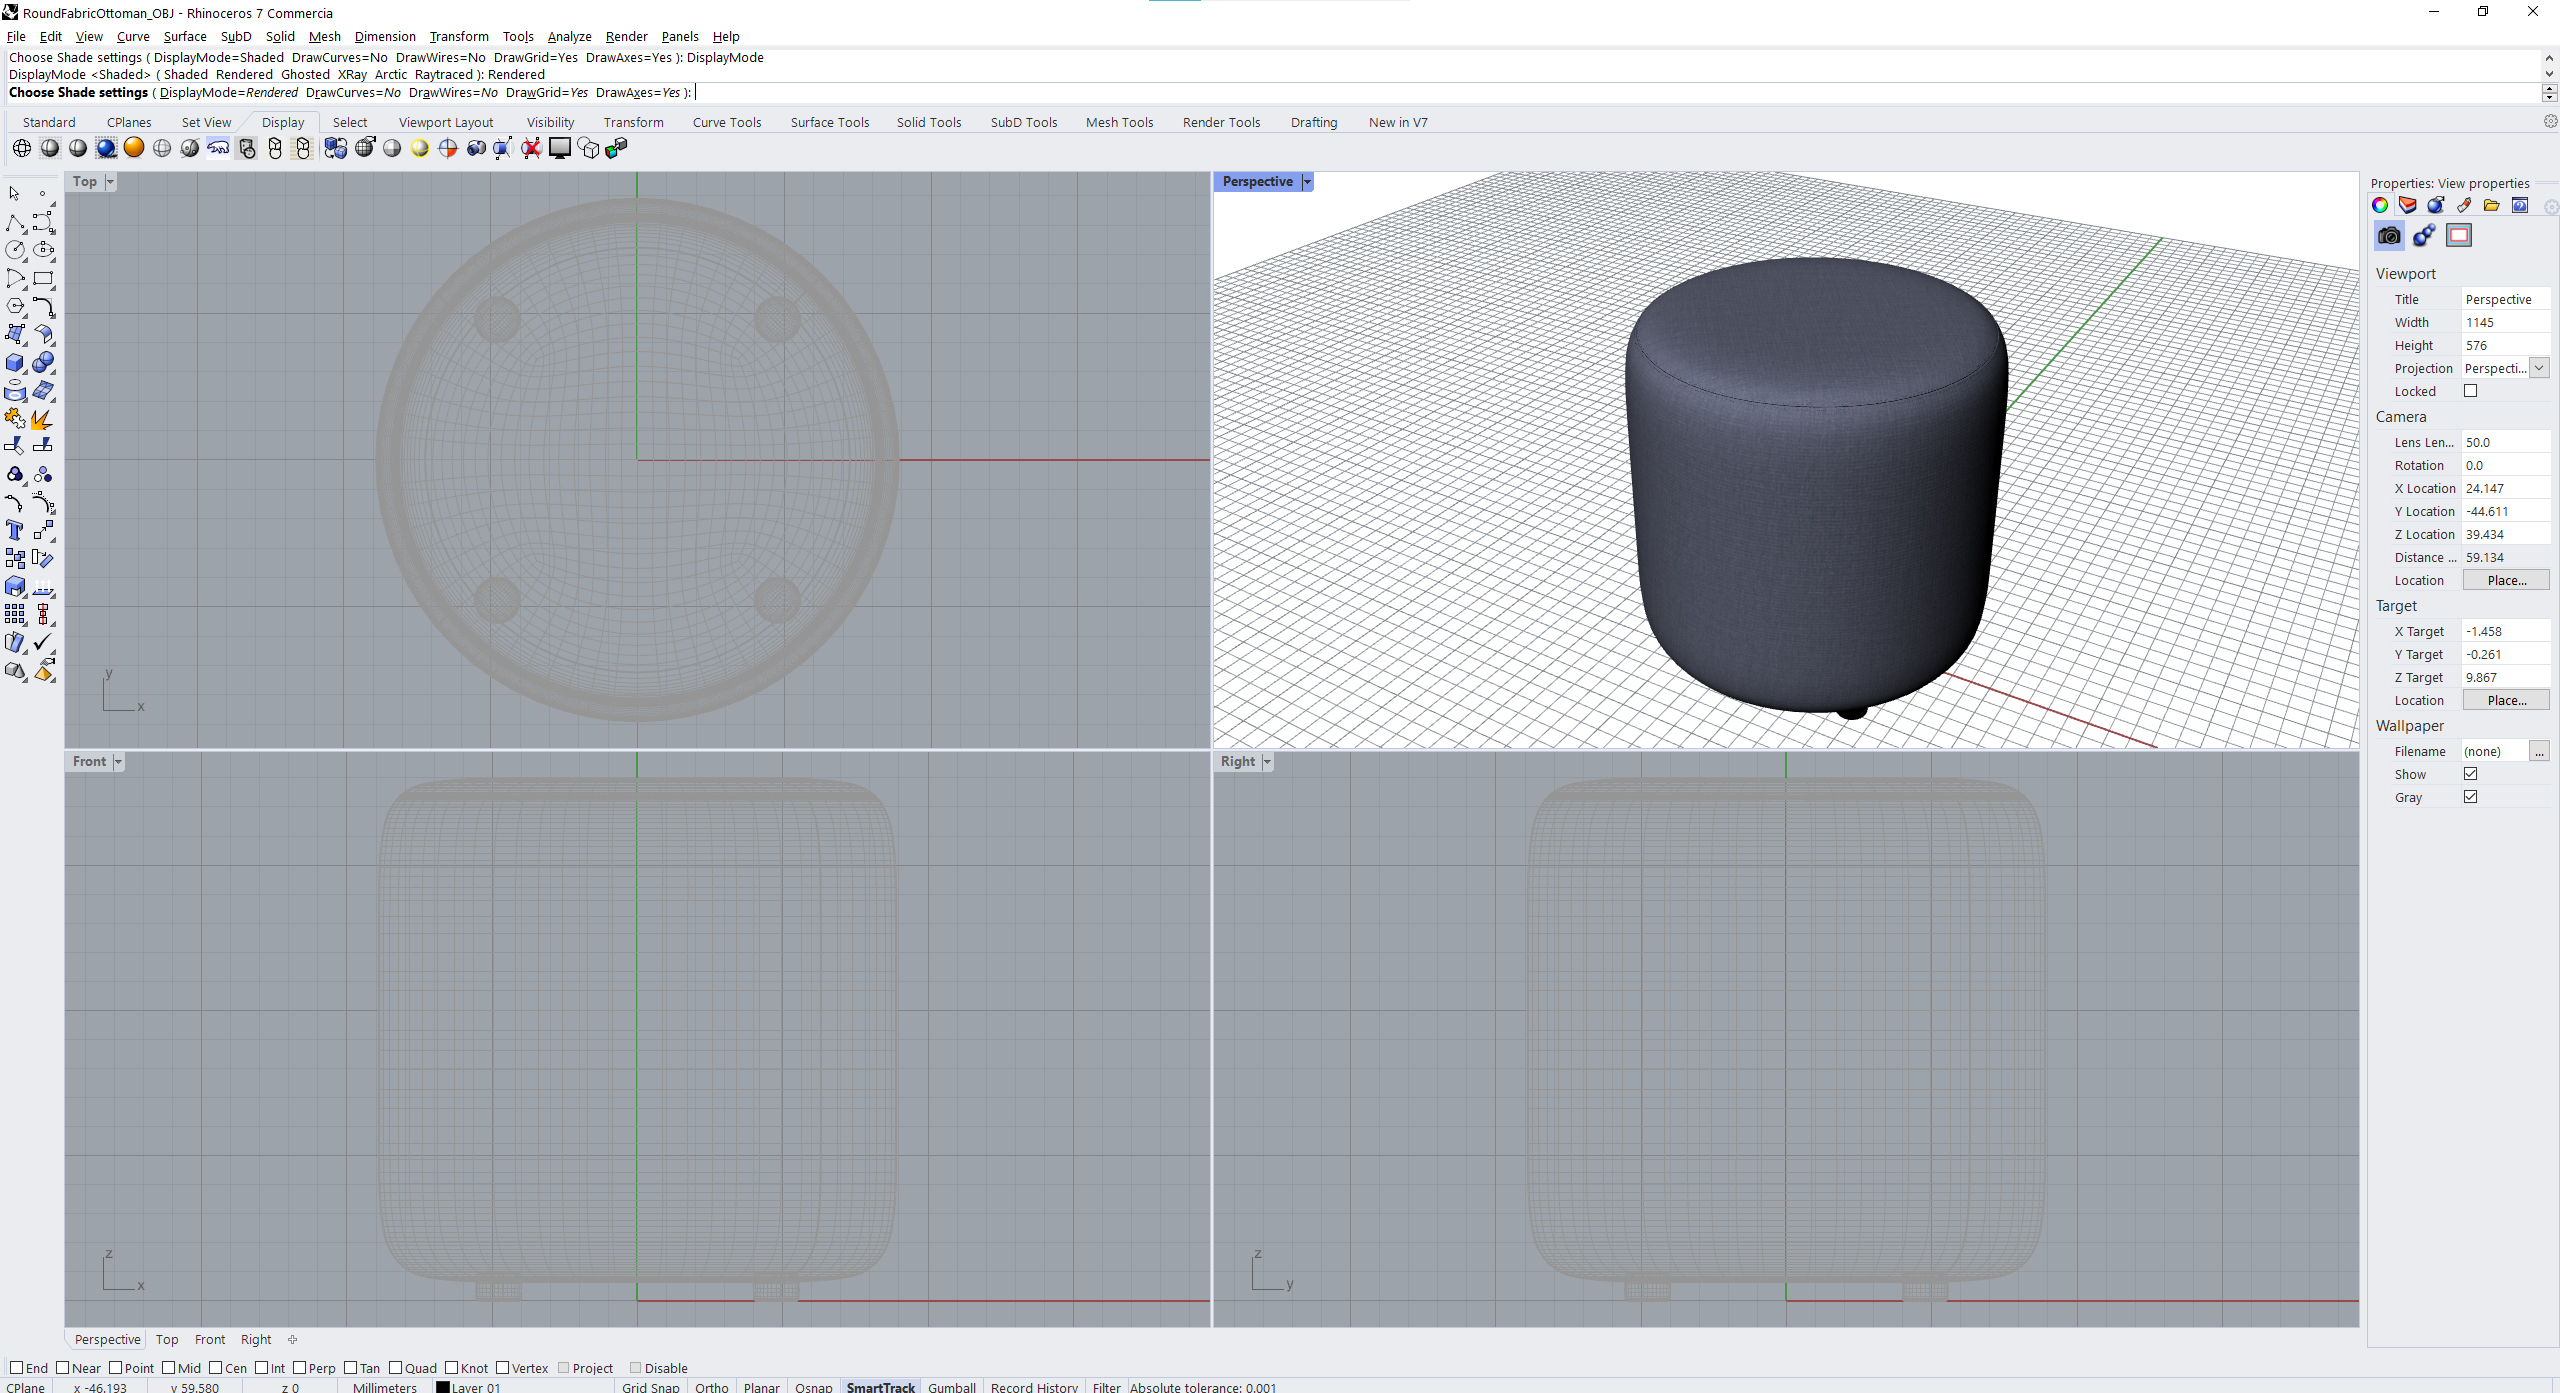Click the black Layer 01 color swatch
Viewport: 2560px width, 1393px height.
(443, 1387)
